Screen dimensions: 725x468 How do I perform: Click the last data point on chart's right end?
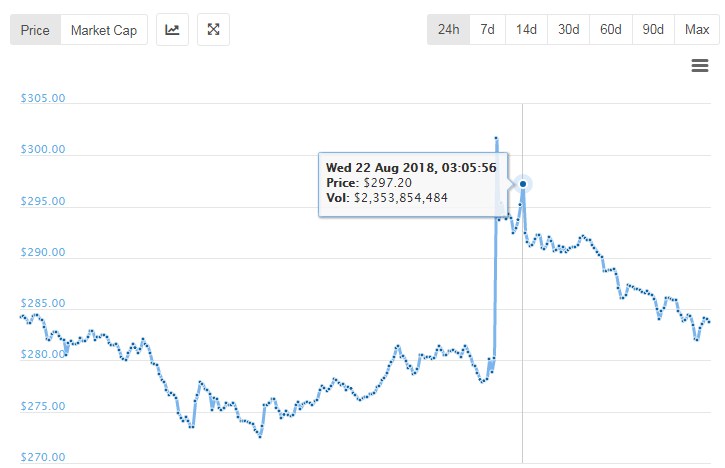[x=709, y=321]
